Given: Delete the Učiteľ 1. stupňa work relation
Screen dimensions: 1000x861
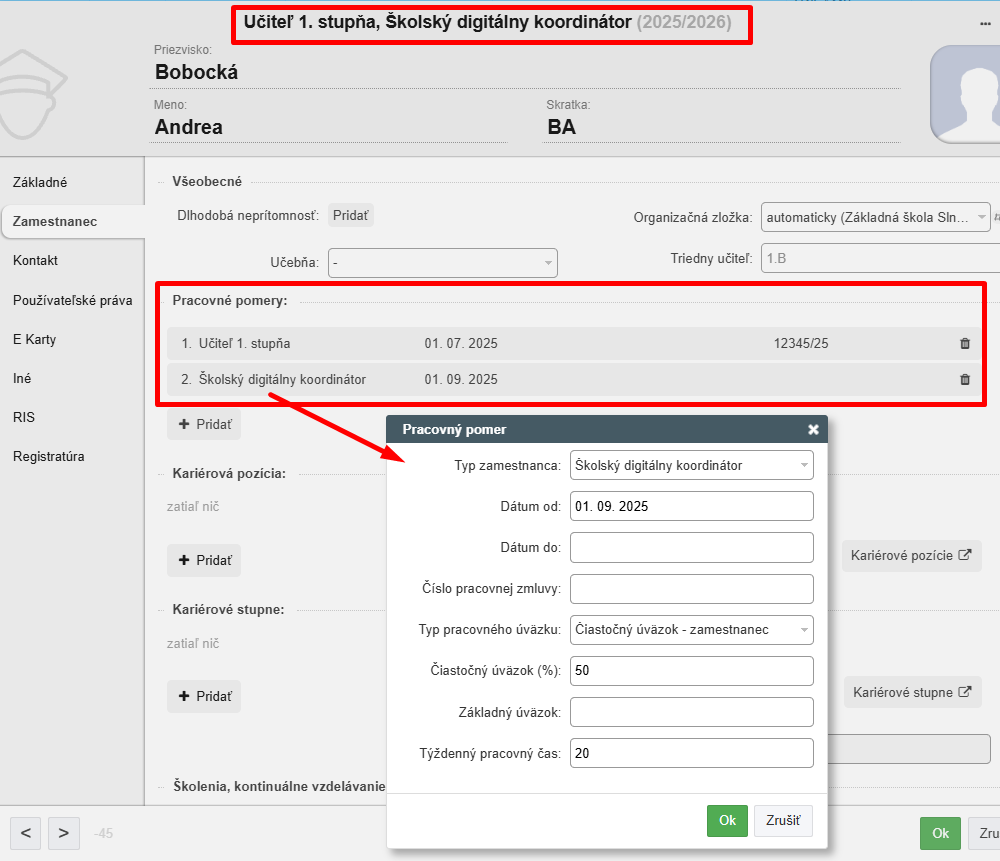Looking at the screenshot, I should (x=964, y=343).
